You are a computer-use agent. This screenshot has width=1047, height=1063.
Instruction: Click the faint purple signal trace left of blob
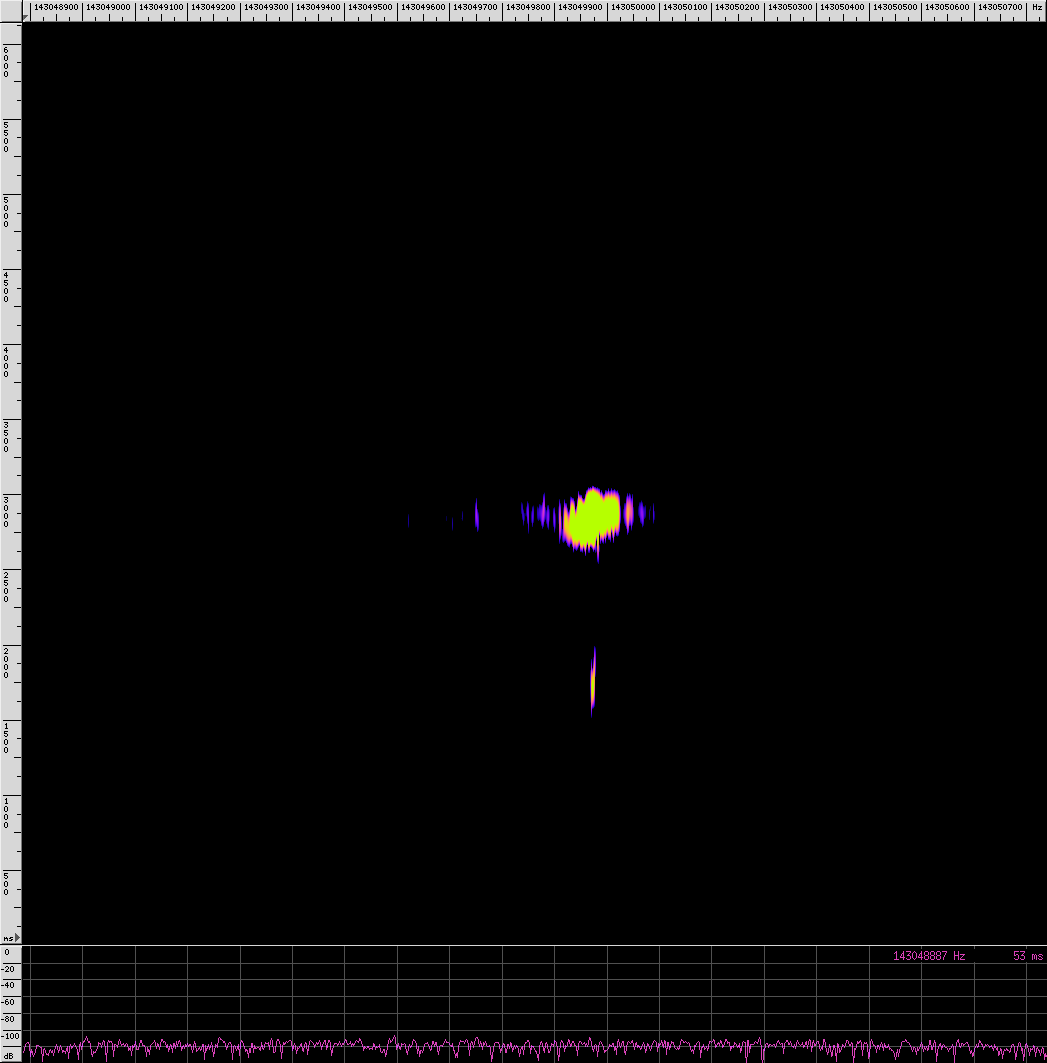[476, 514]
